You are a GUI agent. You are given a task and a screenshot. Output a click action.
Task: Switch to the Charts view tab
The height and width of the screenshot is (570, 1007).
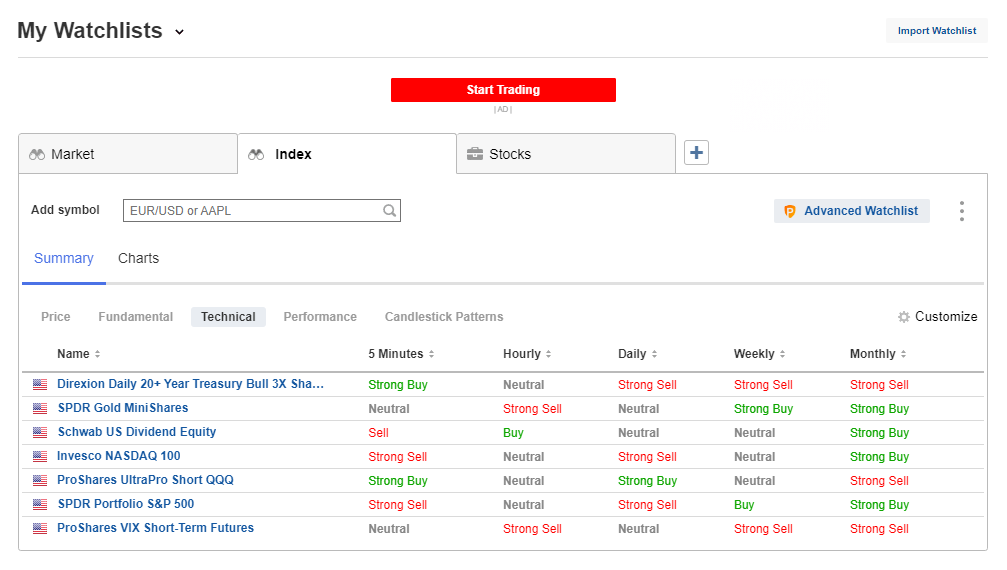click(138, 258)
